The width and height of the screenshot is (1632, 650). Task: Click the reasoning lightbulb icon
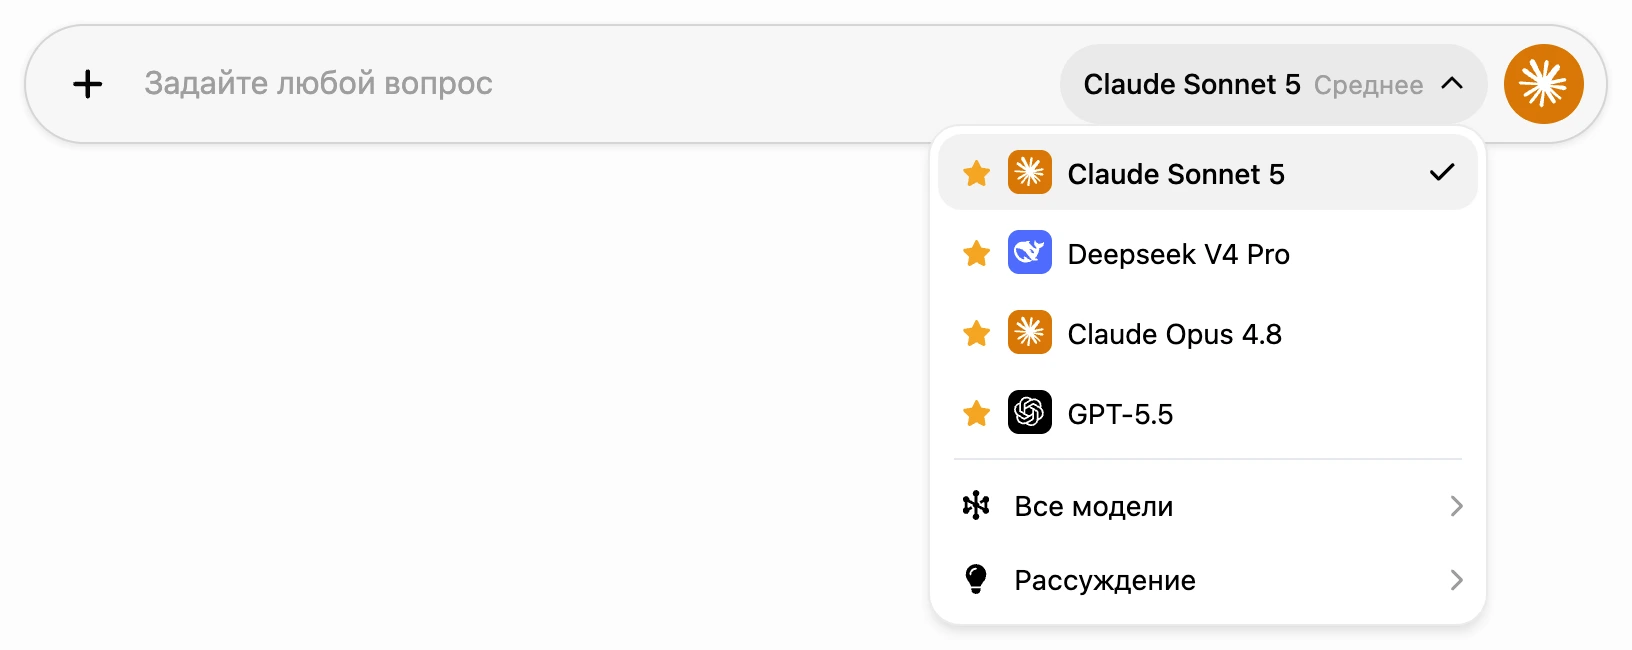(976, 579)
